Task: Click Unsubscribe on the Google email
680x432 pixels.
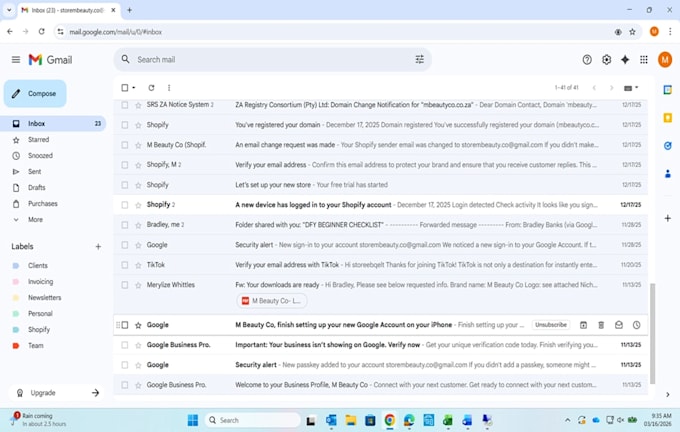Action: pos(551,325)
